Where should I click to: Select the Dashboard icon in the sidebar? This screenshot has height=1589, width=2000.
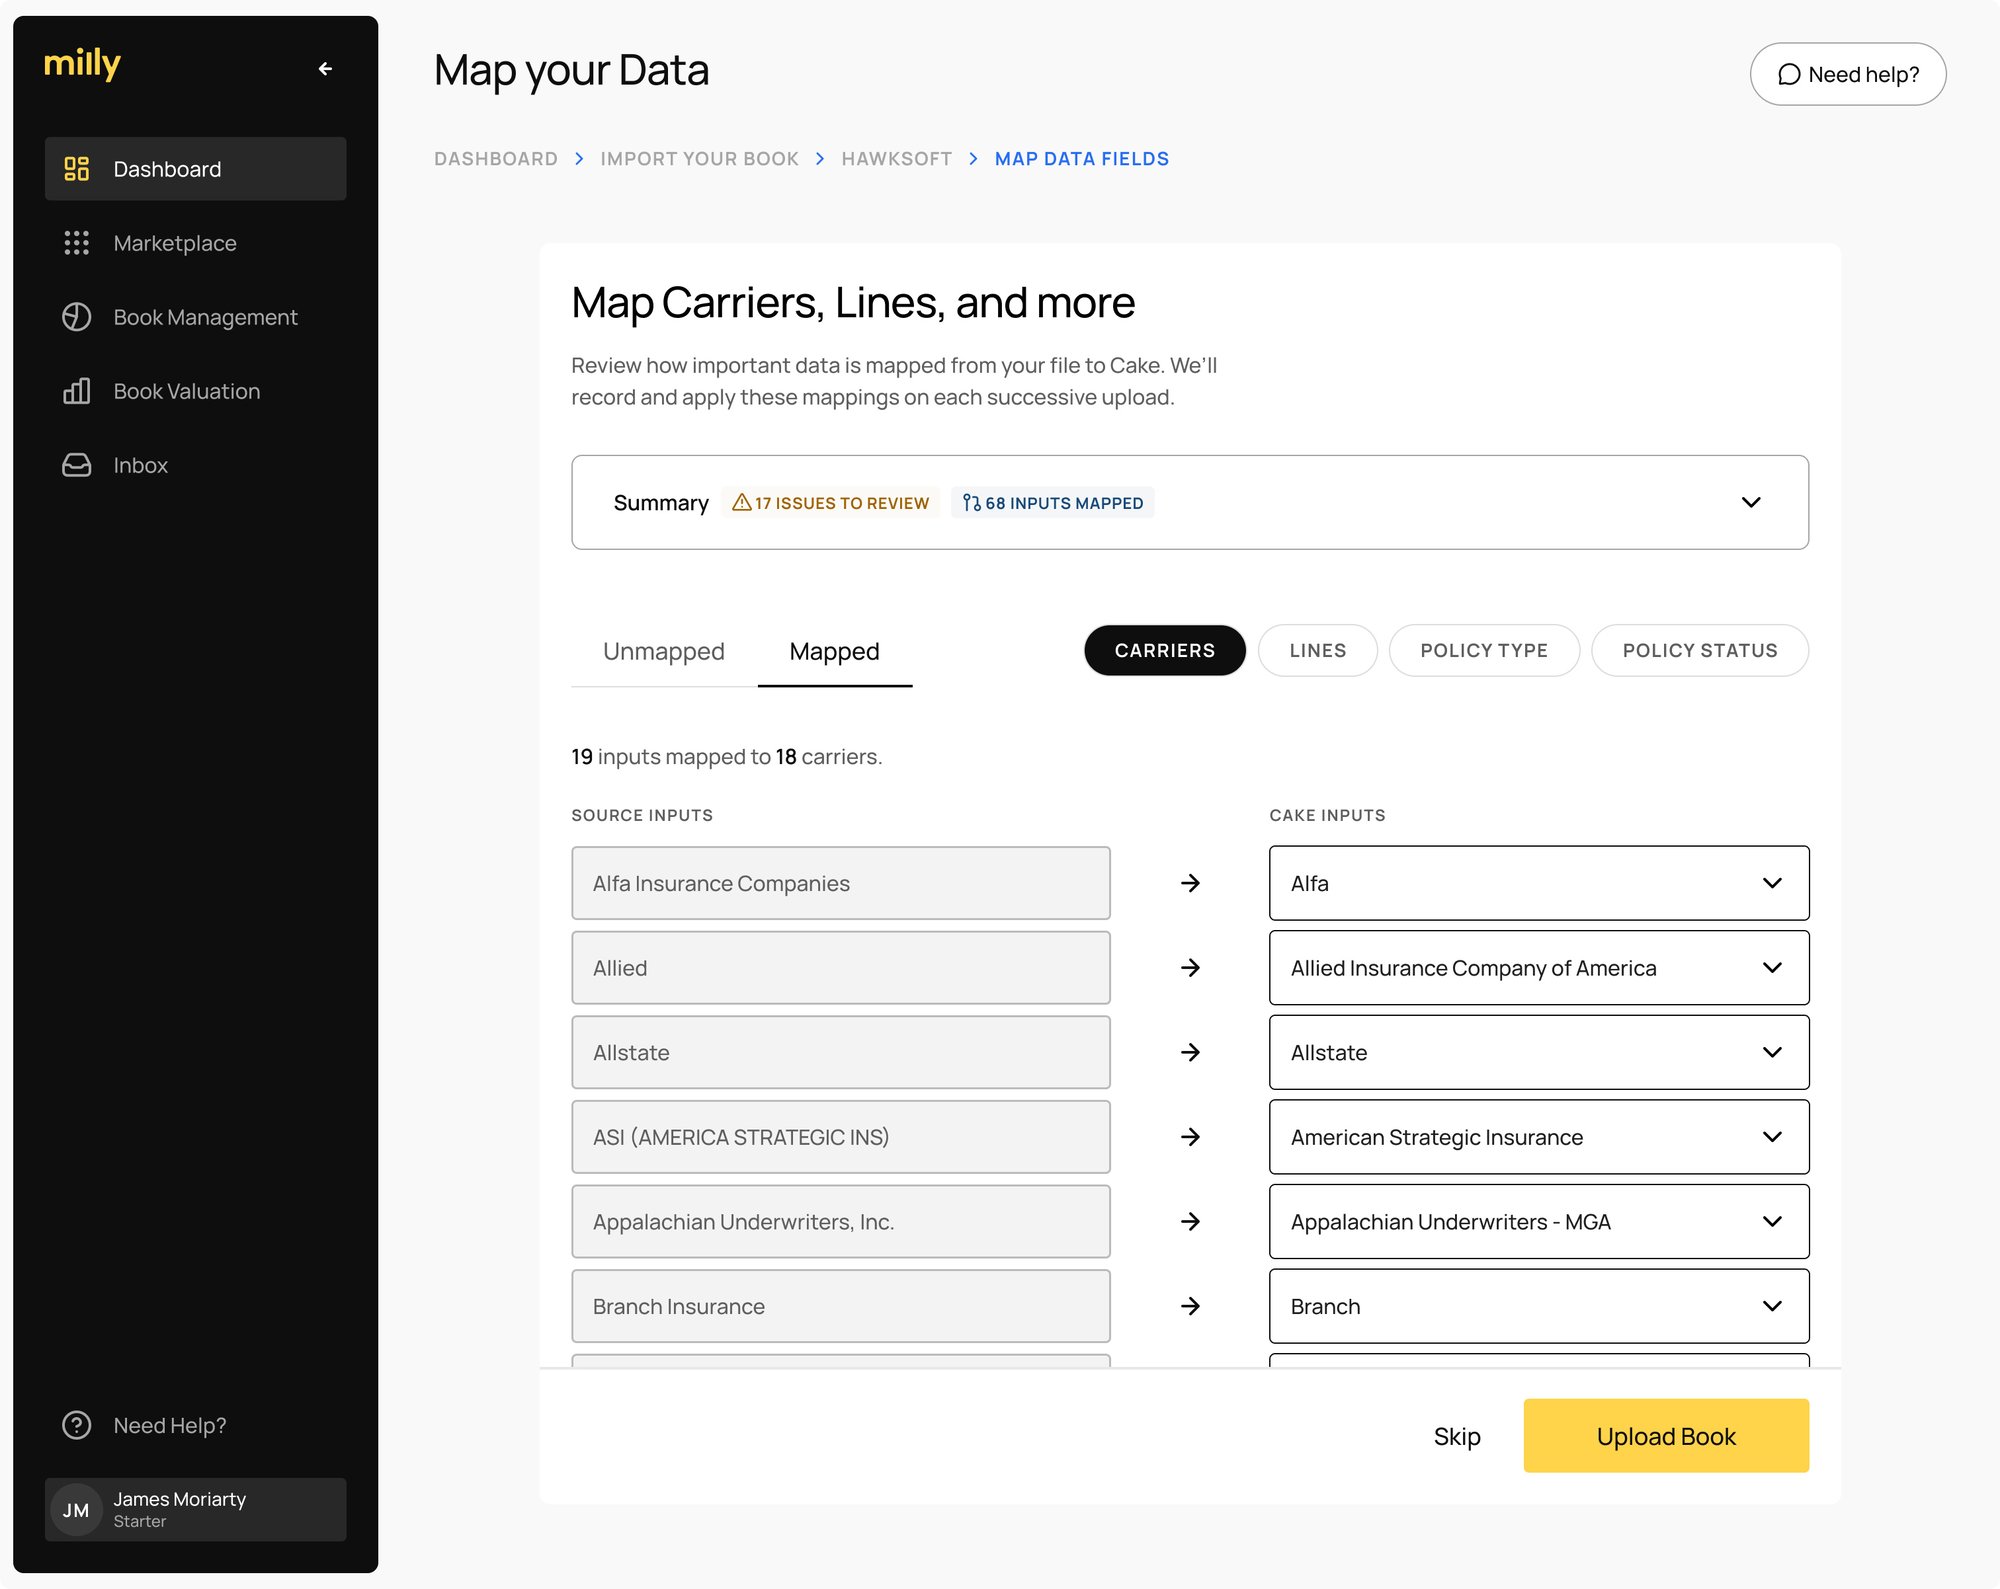click(76, 169)
